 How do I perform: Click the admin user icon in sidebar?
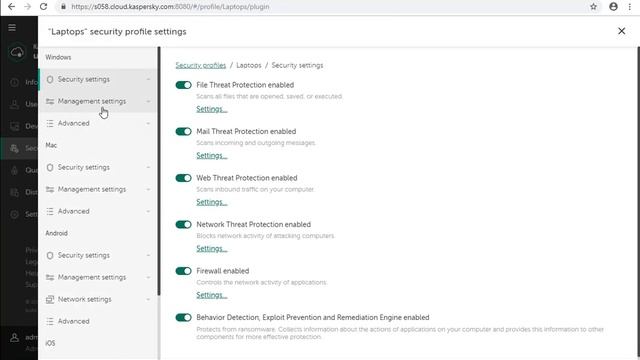pyautogui.click(x=14, y=338)
